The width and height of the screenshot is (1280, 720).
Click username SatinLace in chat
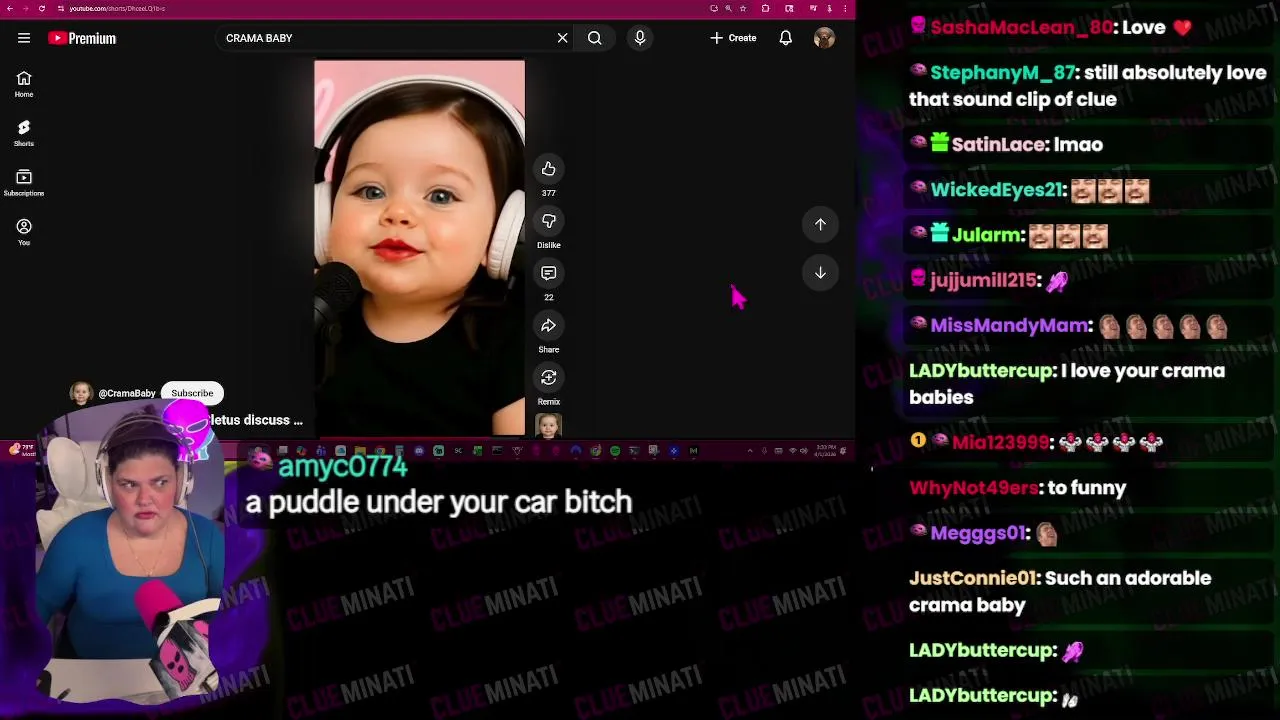coord(999,145)
